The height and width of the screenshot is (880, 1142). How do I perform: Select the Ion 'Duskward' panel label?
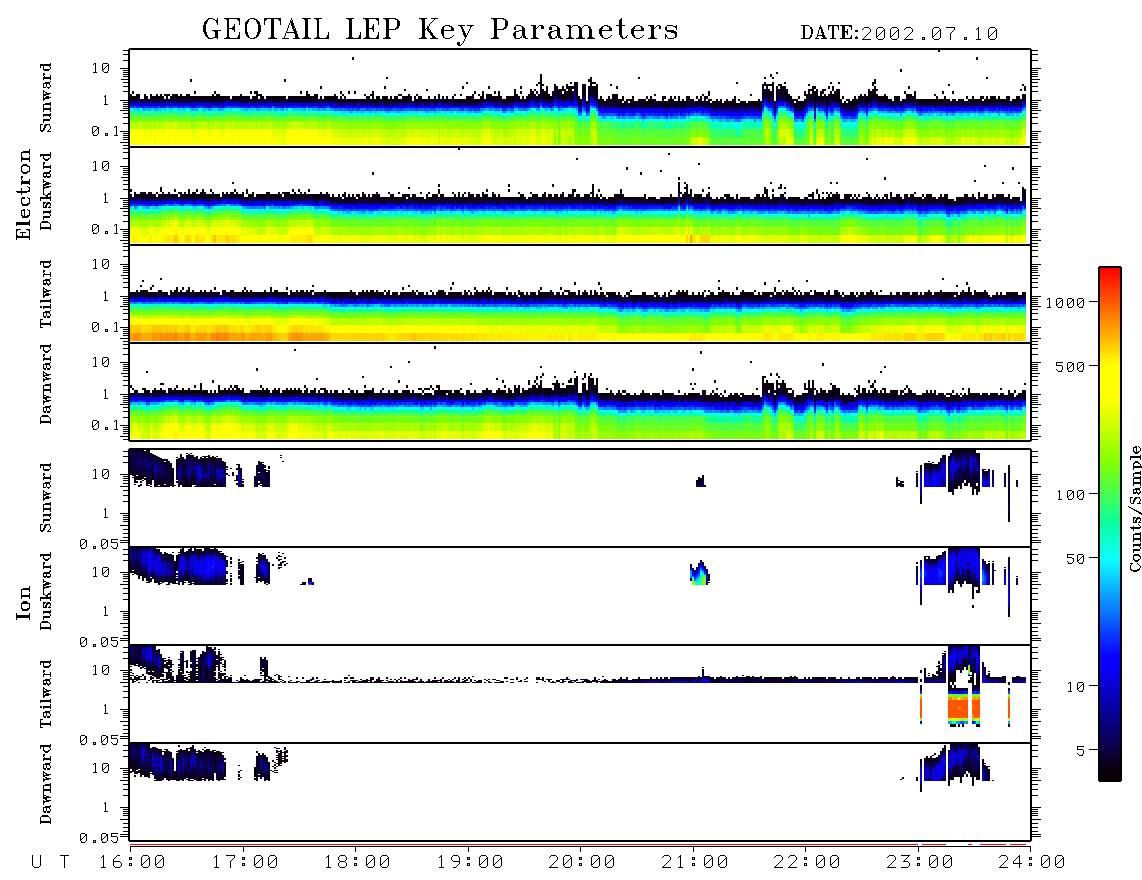coord(45,592)
